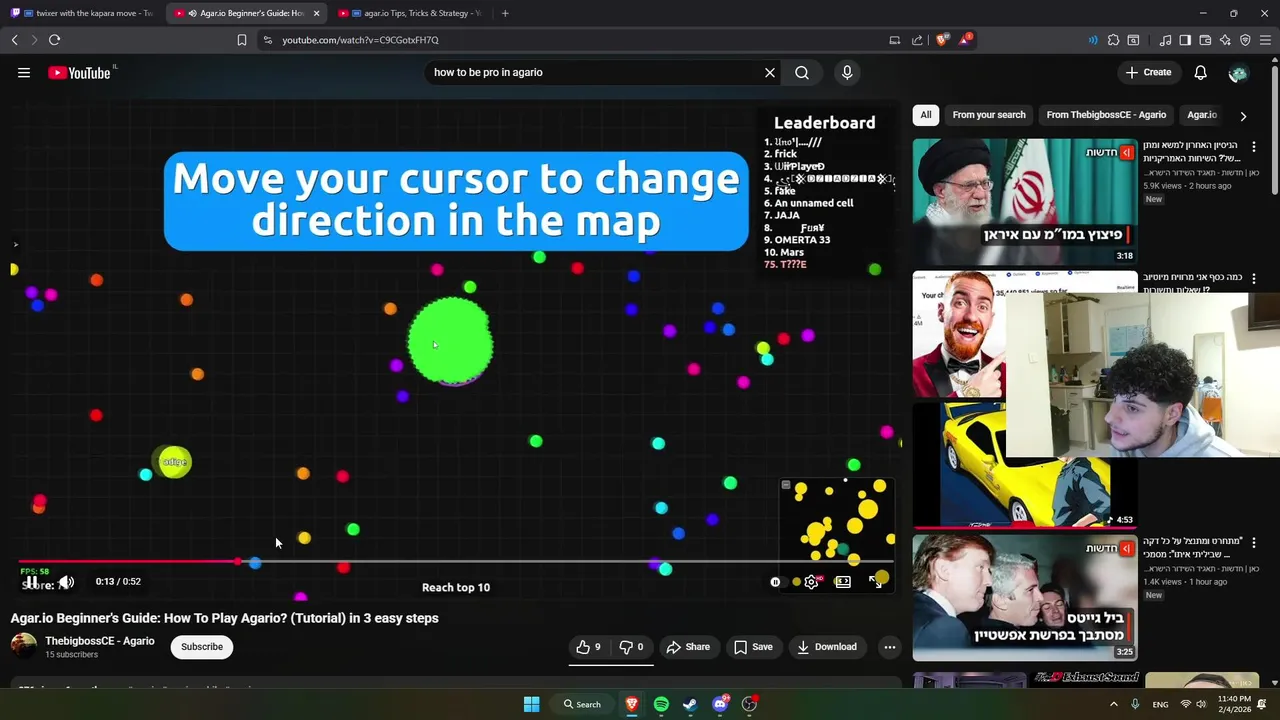Image resolution: width=1280 pixels, height=720 pixels.
Task: Open channel avatar of ThebigbossCE
Action: point(24,646)
